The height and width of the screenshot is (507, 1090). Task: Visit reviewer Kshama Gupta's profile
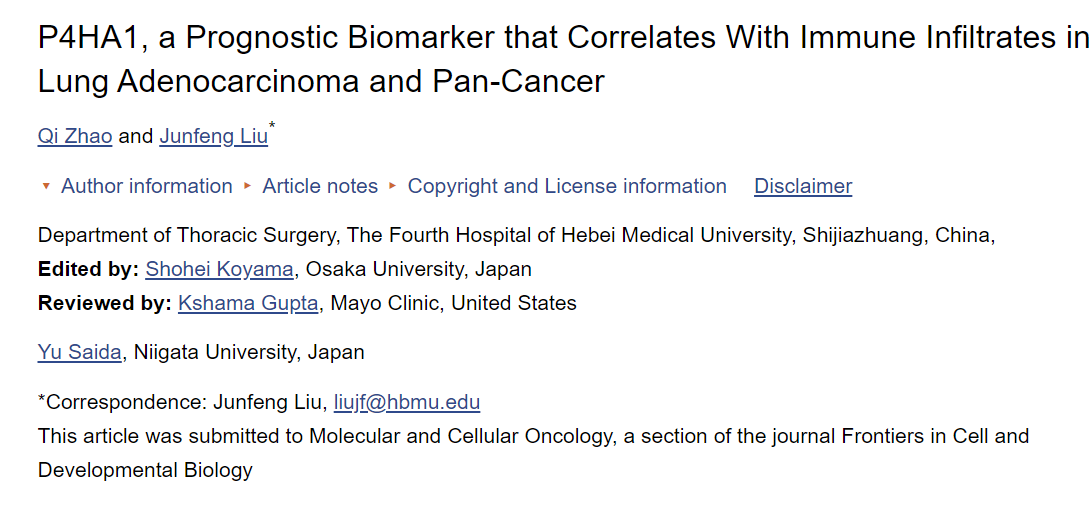[250, 303]
